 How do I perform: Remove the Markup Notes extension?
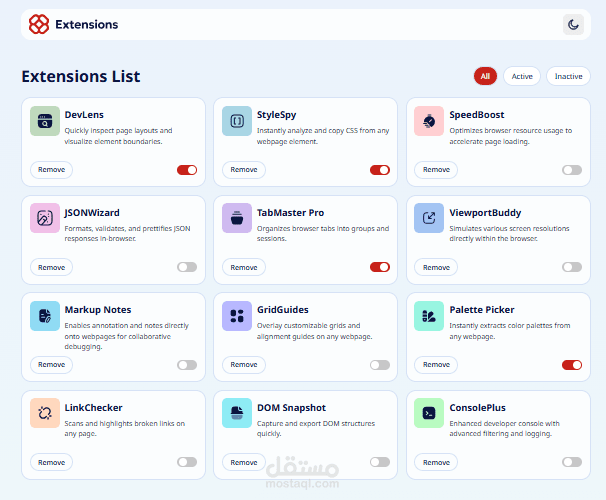pyautogui.click(x=51, y=364)
